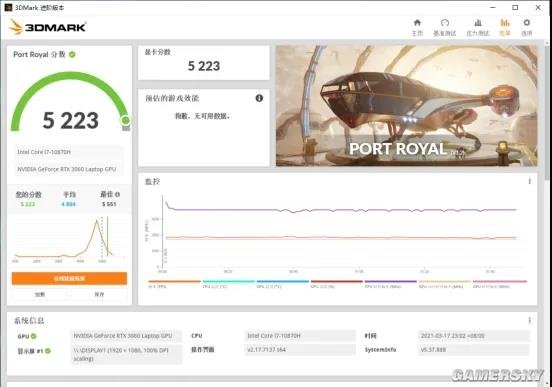The height and width of the screenshot is (387, 552).
Task: Click the info icon beside Best (最佳) score
Action: (117, 194)
